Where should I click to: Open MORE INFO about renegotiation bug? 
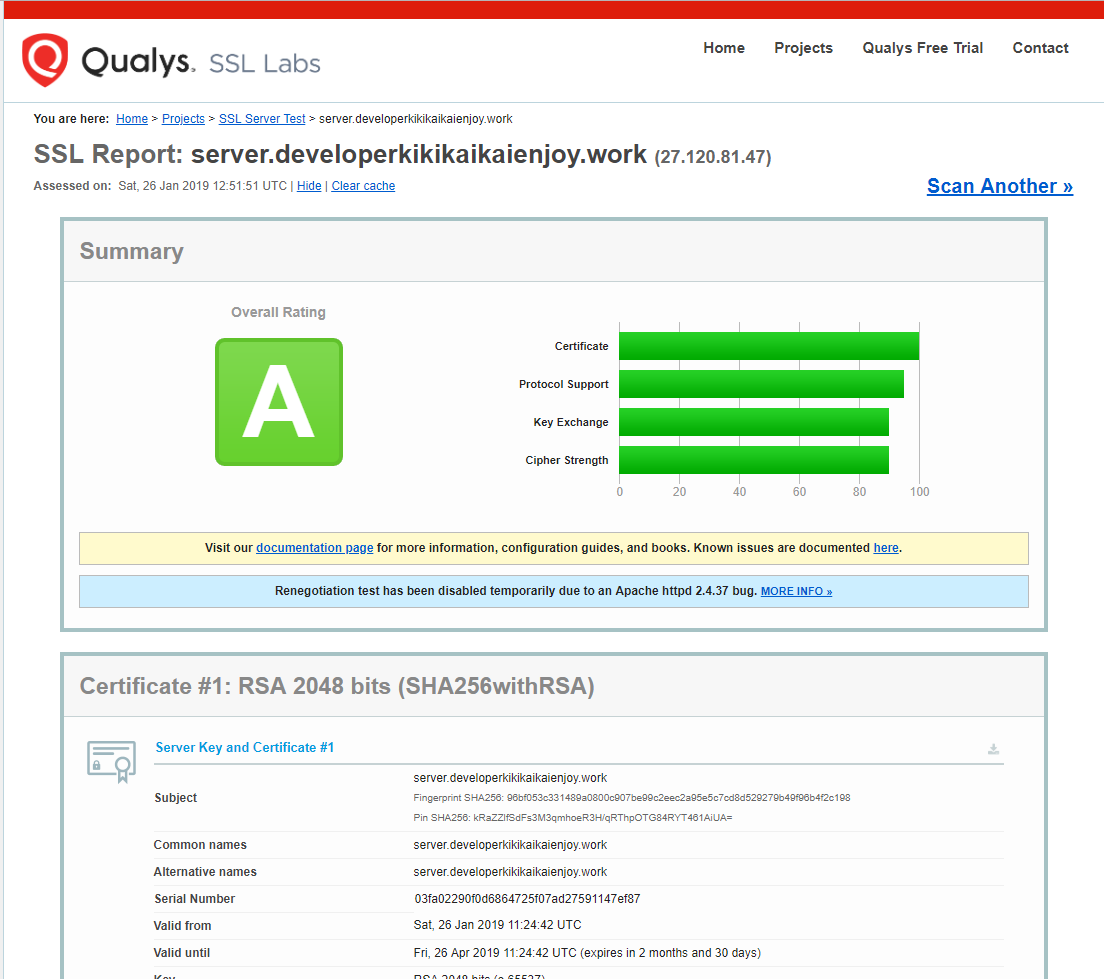pyautogui.click(x=796, y=592)
